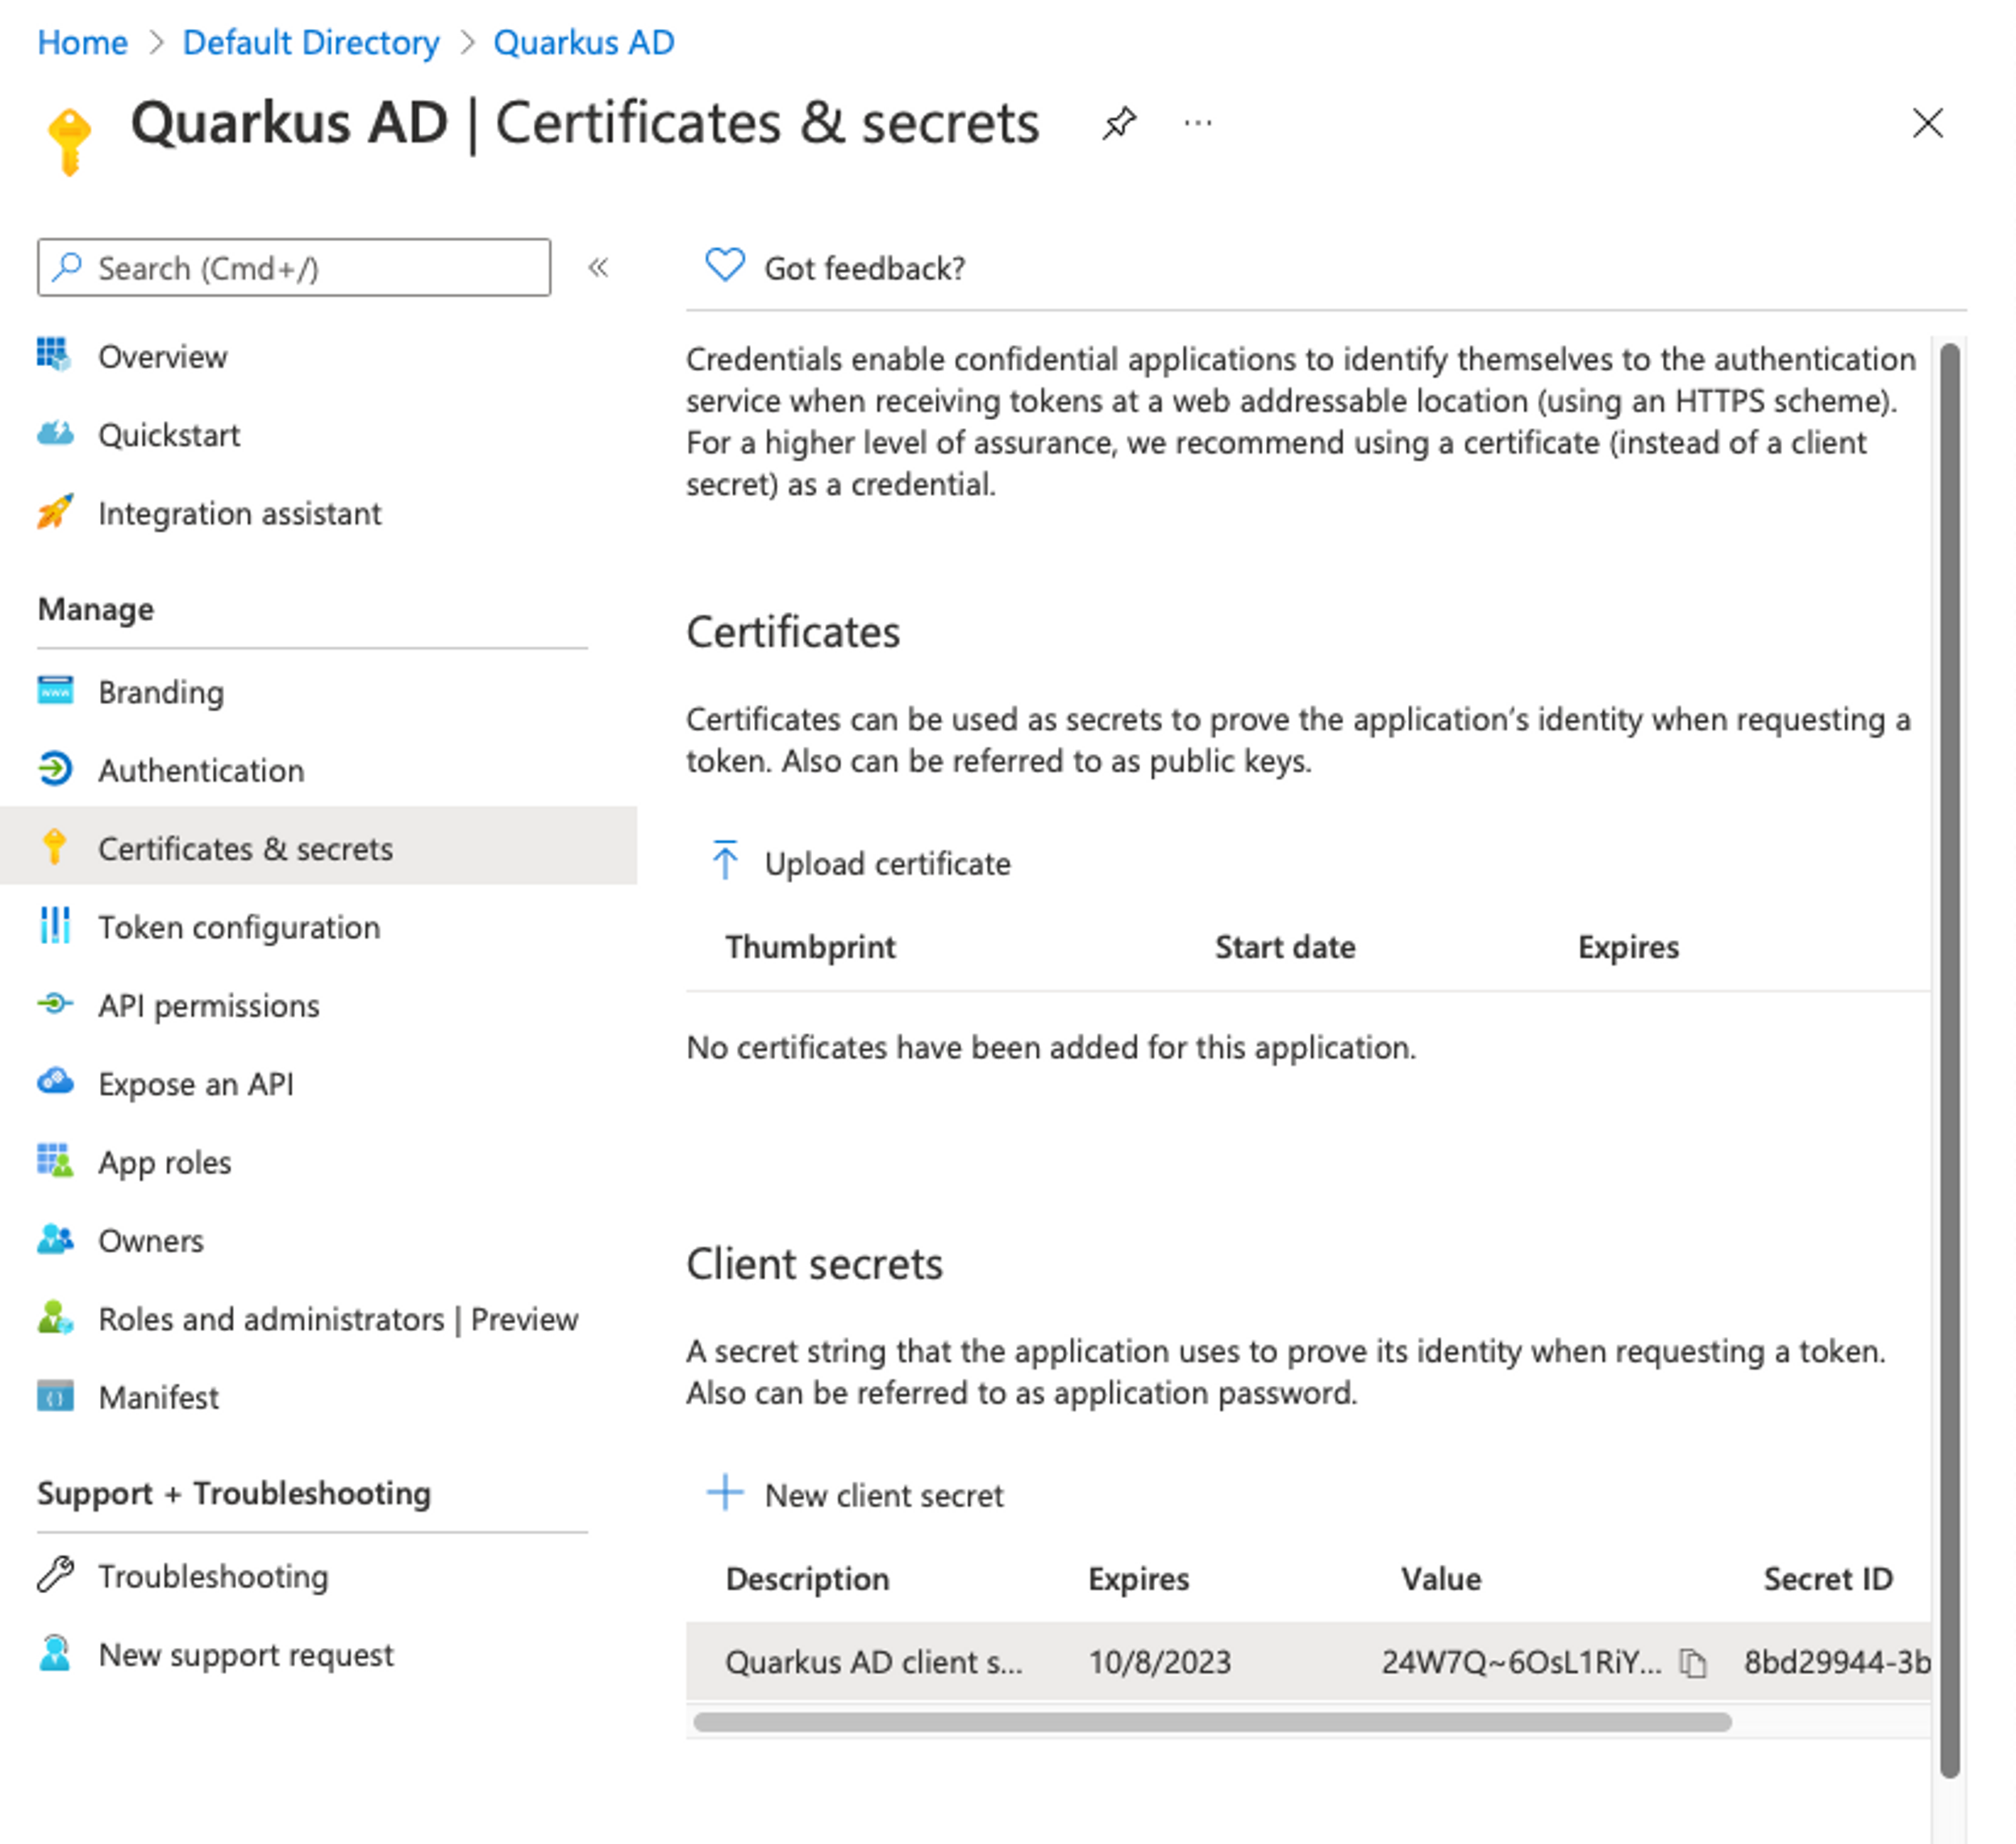Image resolution: width=2016 pixels, height=1844 pixels.
Task: Open Expose an API
Action: point(196,1083)
